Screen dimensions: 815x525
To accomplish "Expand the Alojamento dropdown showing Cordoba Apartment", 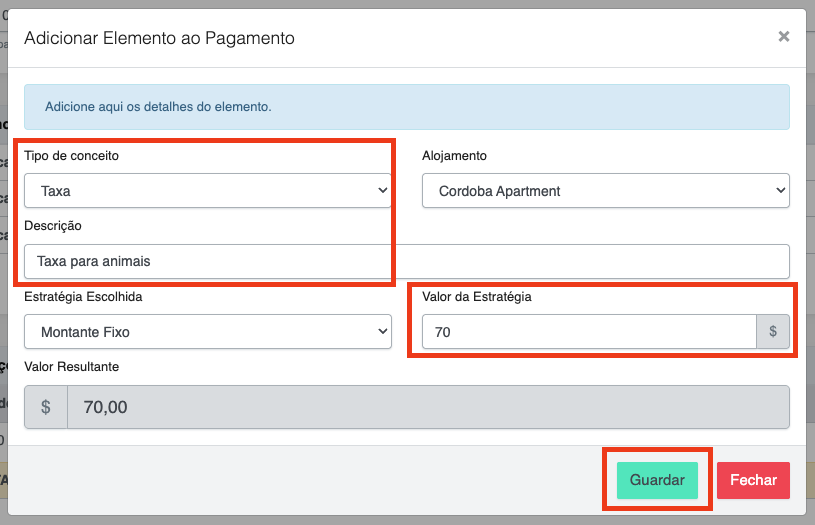I will tap(605, 191).
